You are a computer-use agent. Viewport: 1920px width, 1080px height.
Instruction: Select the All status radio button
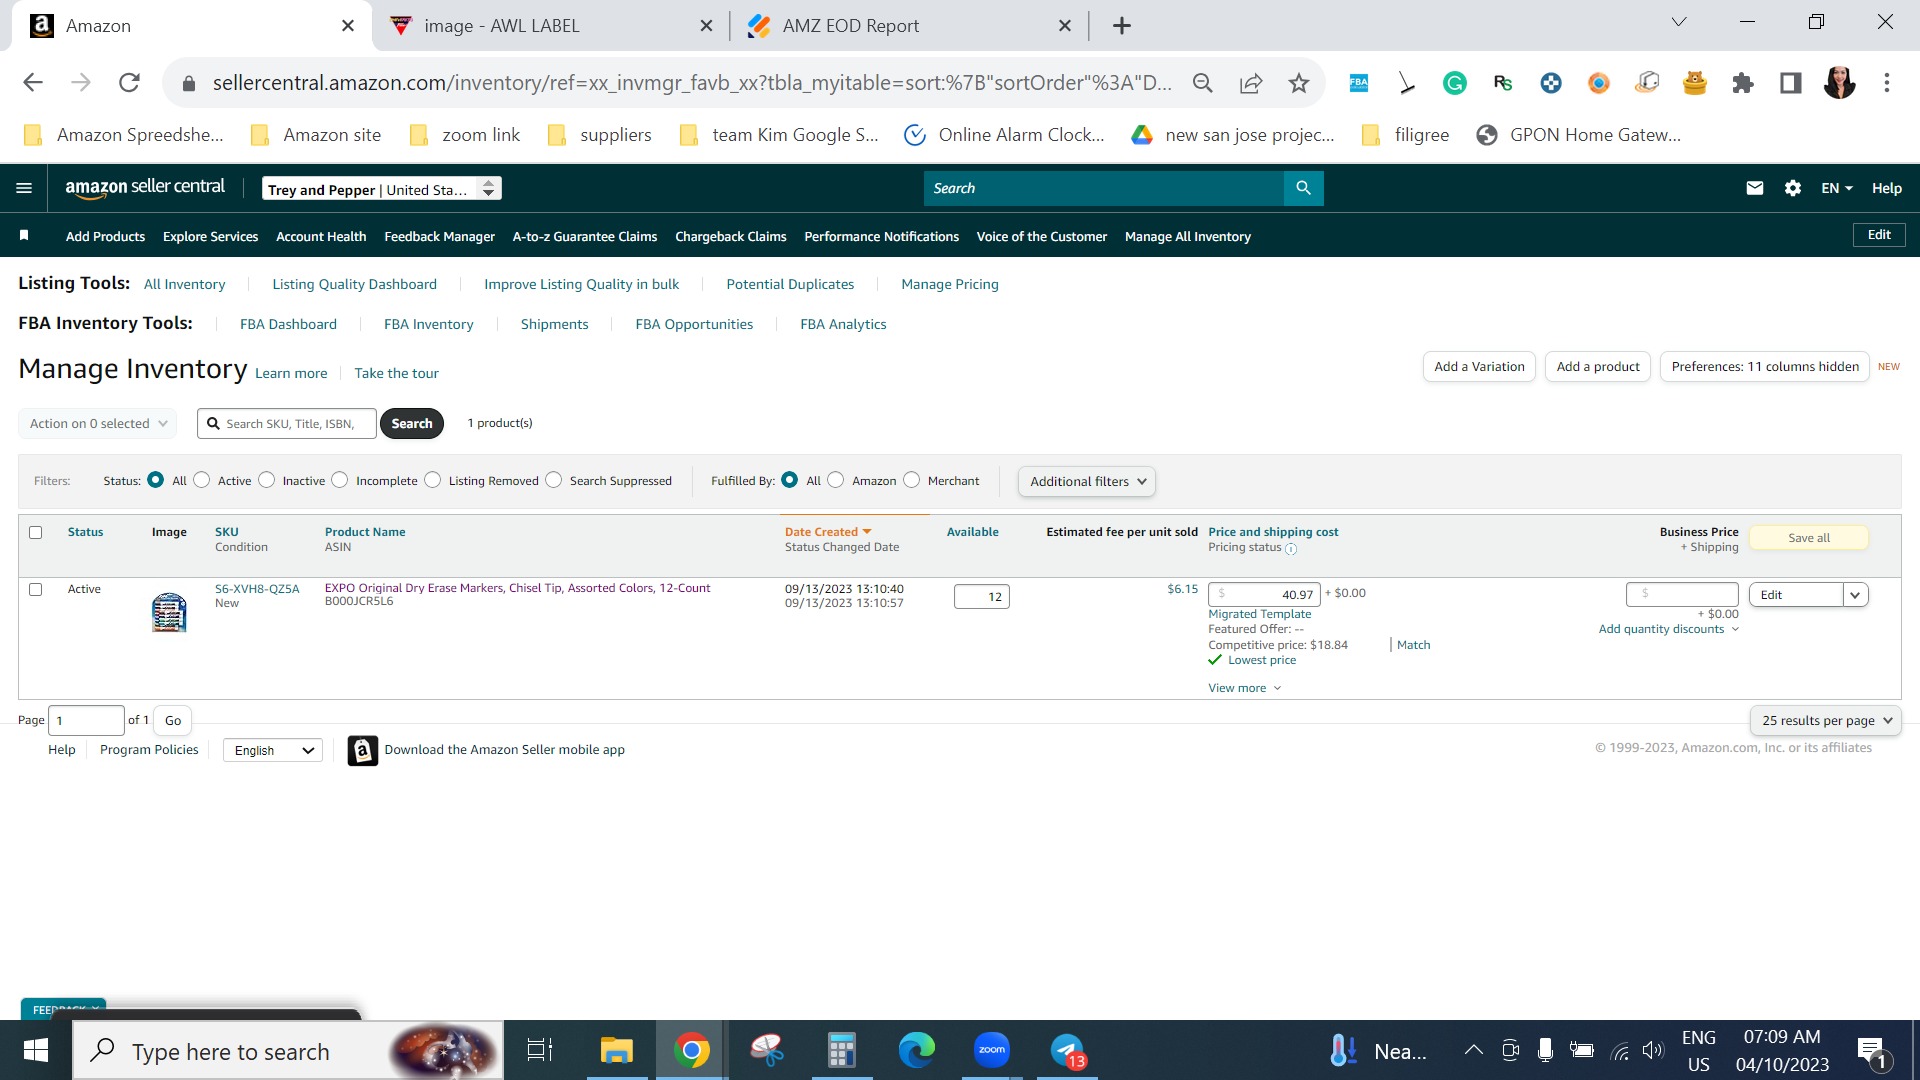(x=155, y=480)
